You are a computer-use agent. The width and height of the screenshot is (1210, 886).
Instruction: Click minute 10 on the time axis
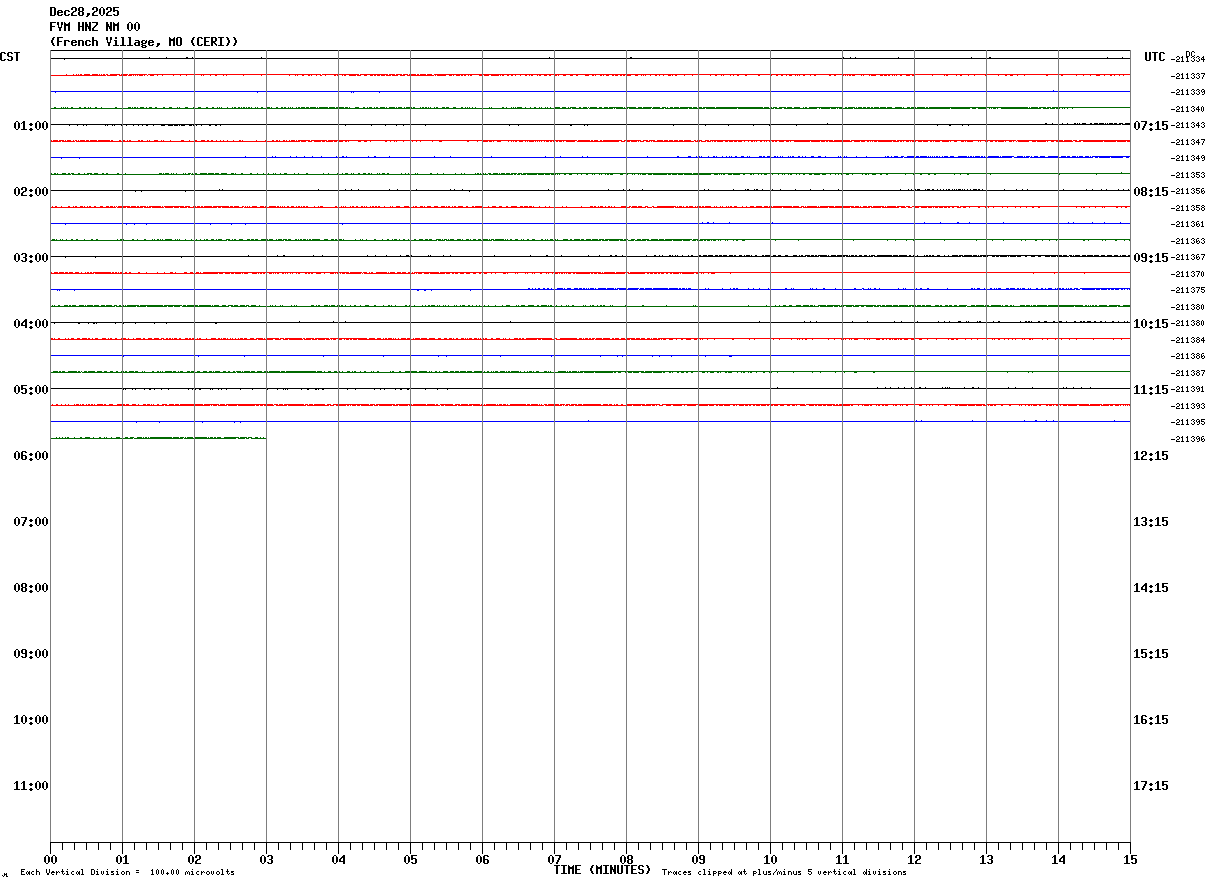[770, 860]
